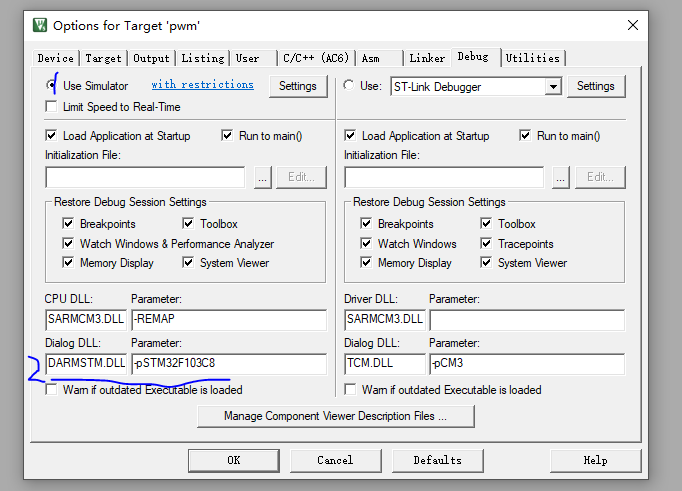This screenshot has width=682, height=491.
Task: Open the C/C++ (AC6) tab
Action: (x=316, y=58)
